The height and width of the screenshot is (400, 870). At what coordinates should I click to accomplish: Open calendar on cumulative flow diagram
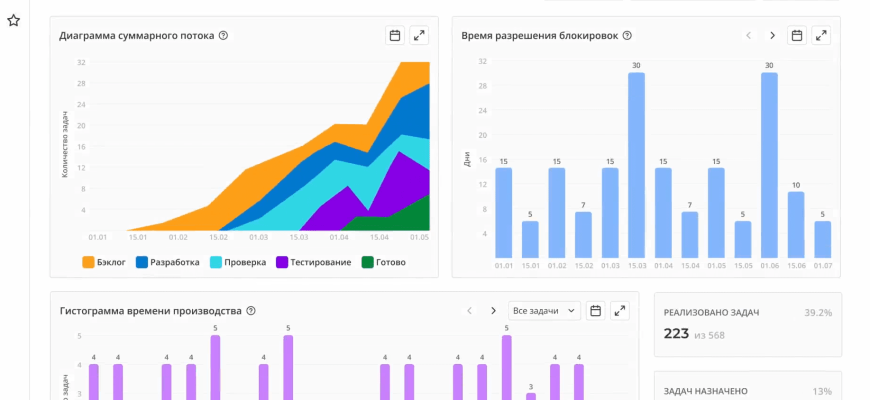(395, 36)
